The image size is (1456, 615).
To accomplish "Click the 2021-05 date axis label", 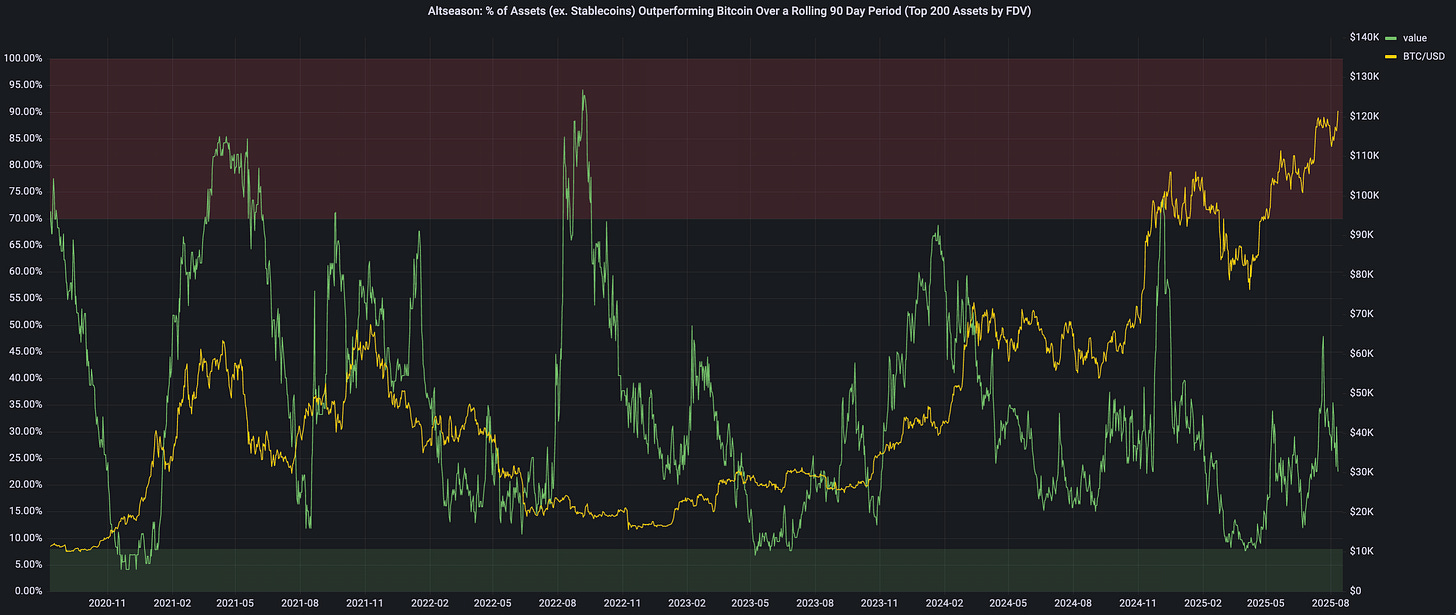I will tap(235, 604).
